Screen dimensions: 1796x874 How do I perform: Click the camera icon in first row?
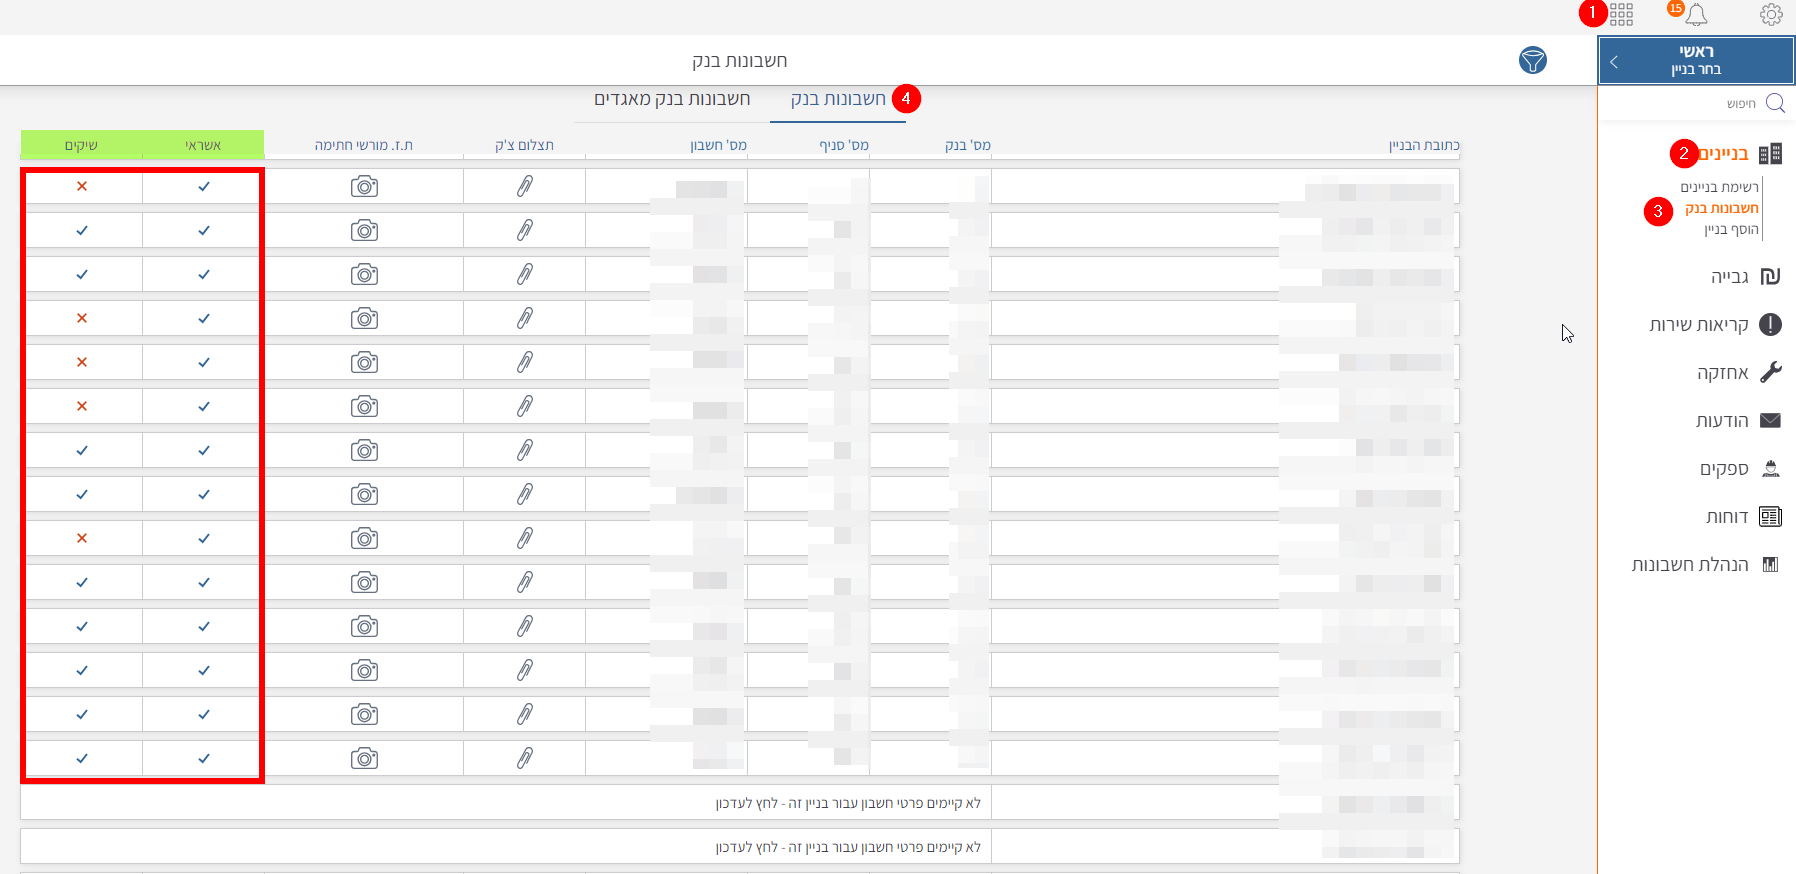click(364, 186)
